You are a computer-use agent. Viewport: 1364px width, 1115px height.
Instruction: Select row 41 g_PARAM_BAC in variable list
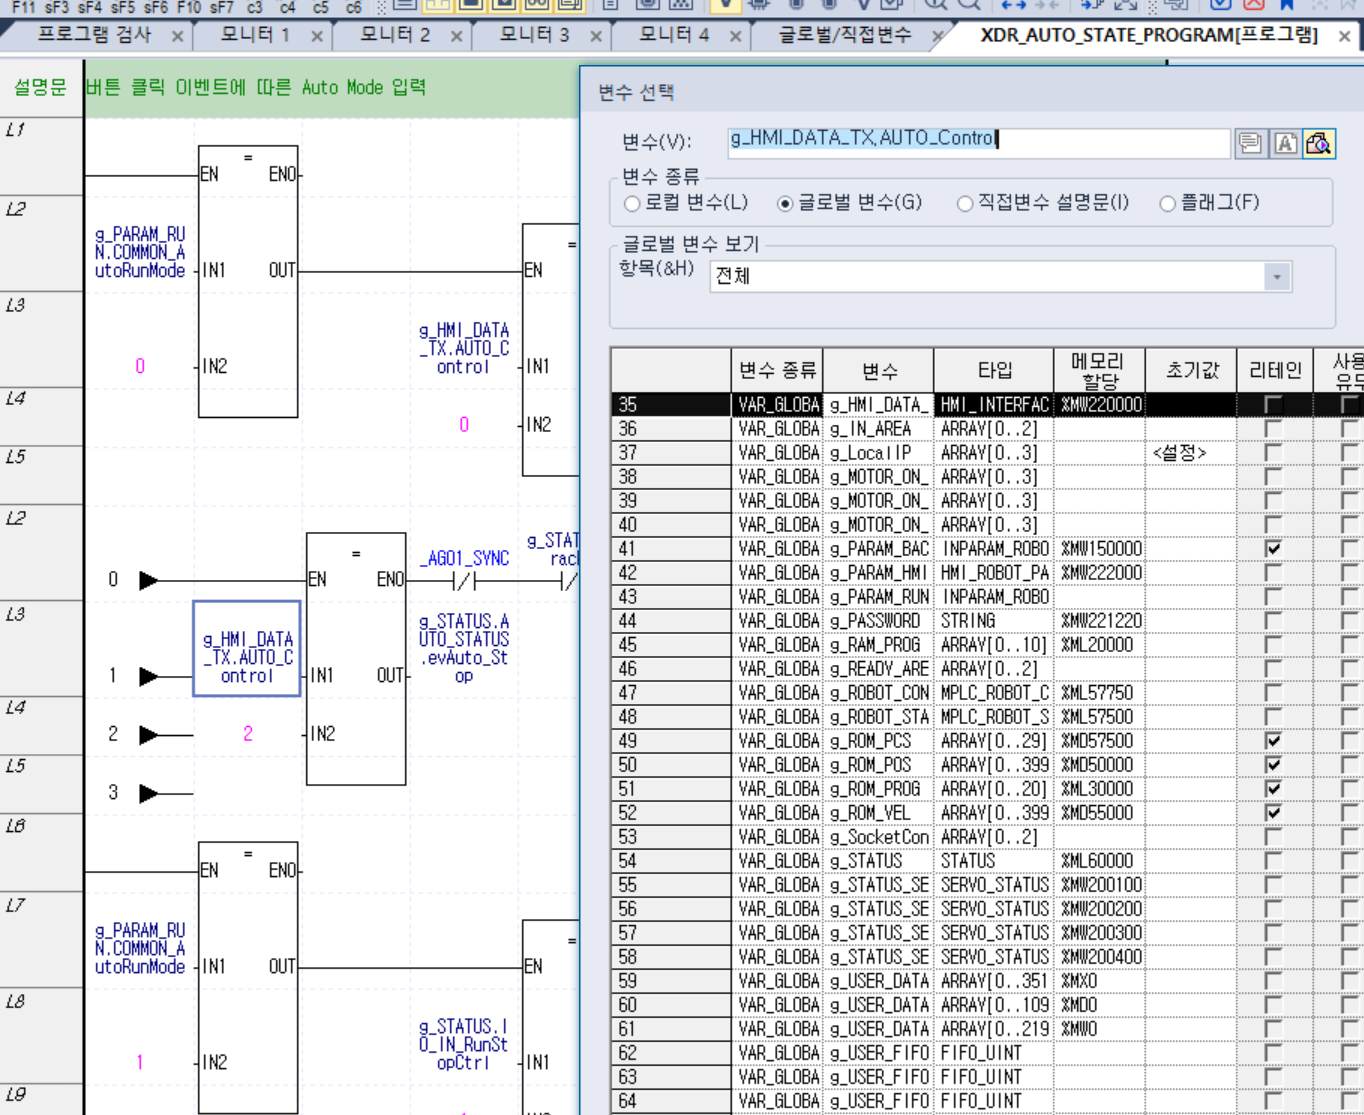(x=880, y=548)
